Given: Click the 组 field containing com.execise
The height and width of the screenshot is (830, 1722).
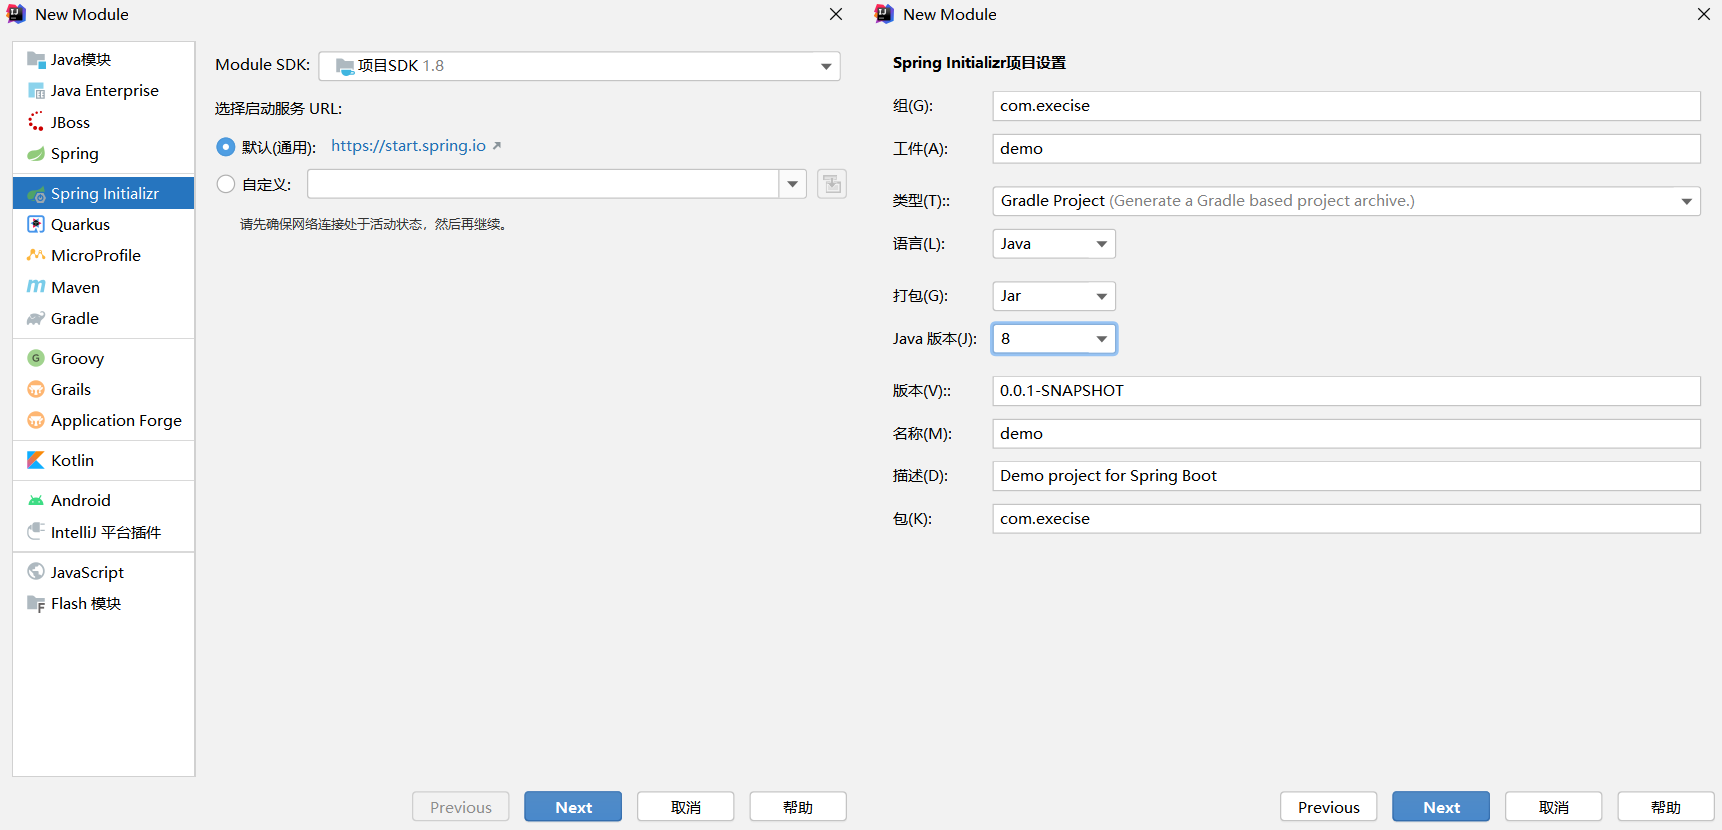Looking at the screenshot, I should 1346,106.
